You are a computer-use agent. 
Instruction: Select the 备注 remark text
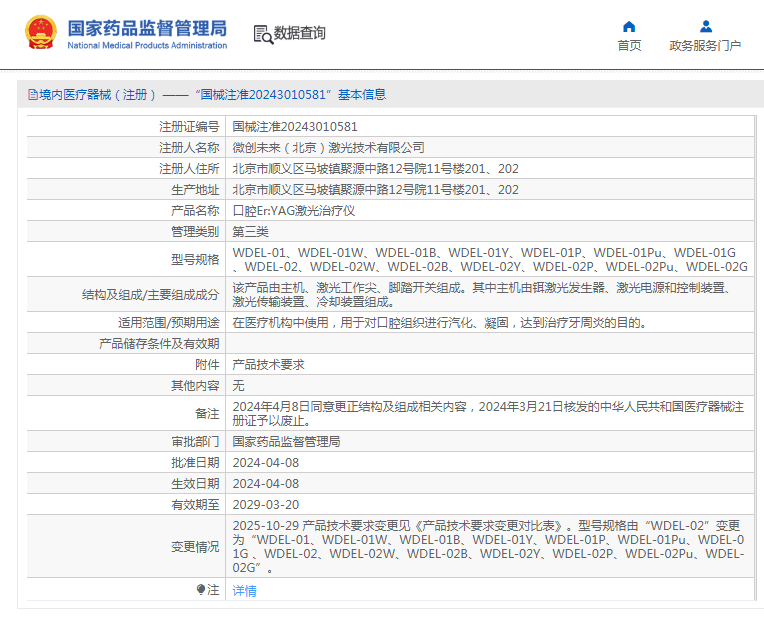pos(488,414)
